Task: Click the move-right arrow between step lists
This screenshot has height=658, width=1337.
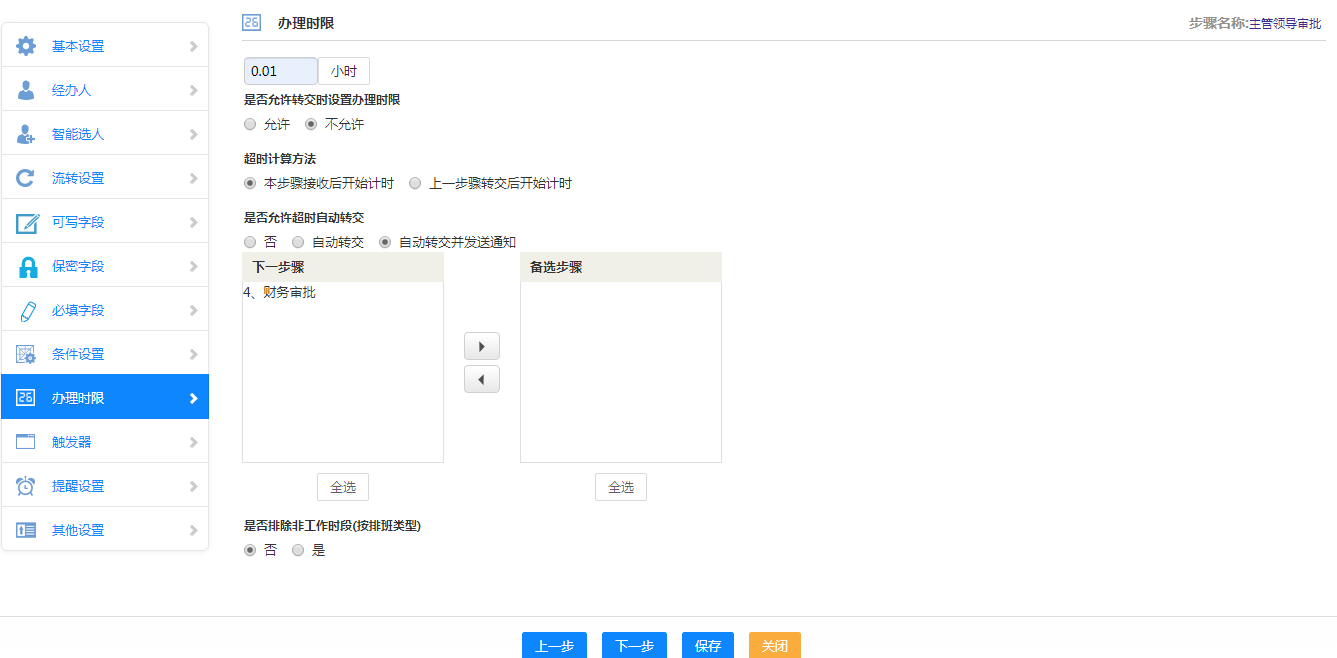Action: (x=482, y=346)
